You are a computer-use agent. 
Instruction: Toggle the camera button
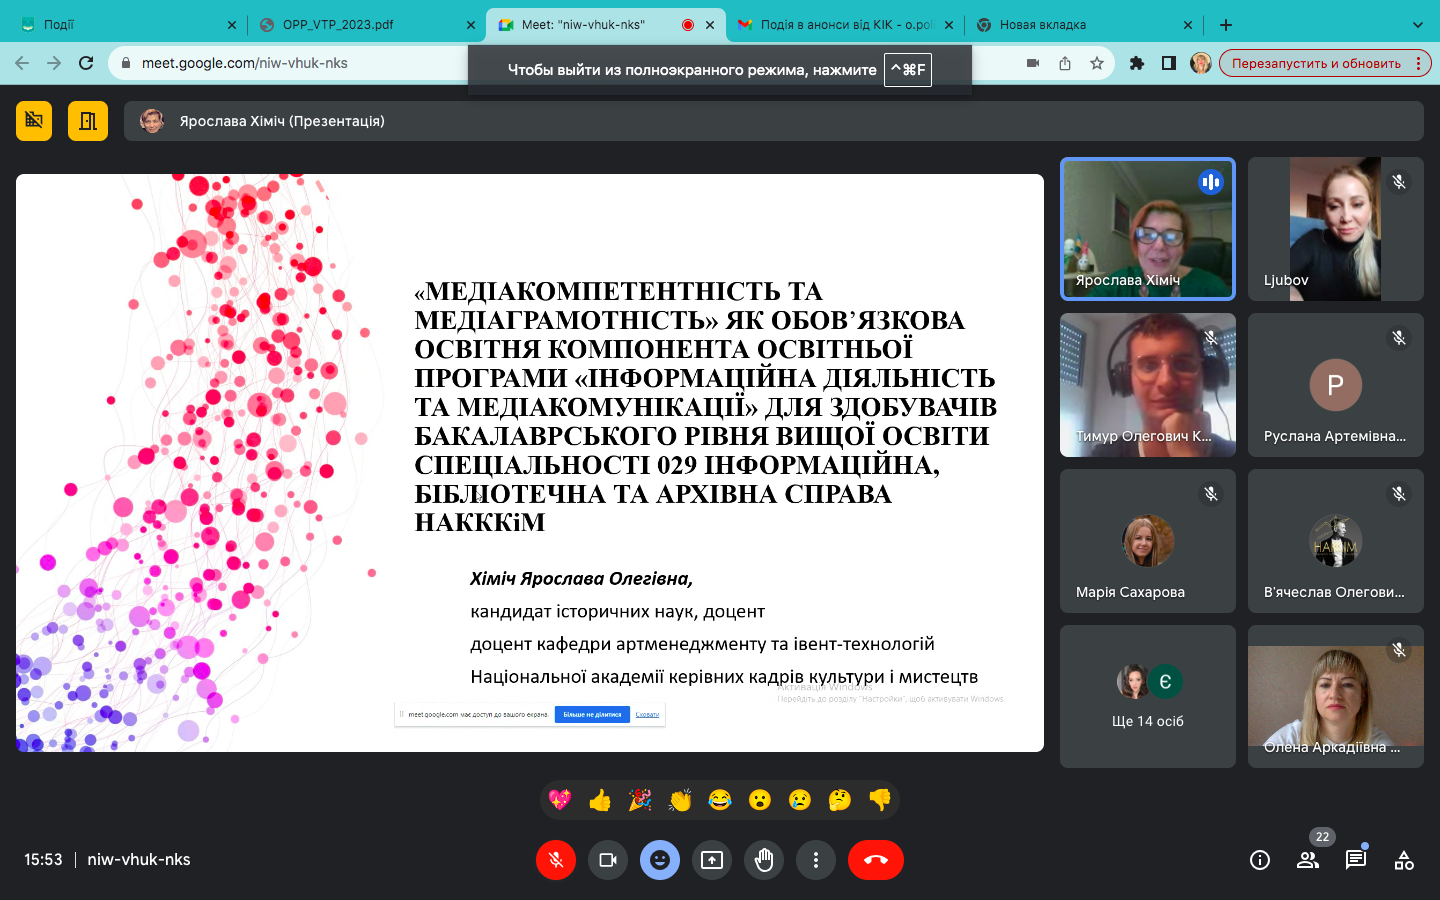click(608, 860)
